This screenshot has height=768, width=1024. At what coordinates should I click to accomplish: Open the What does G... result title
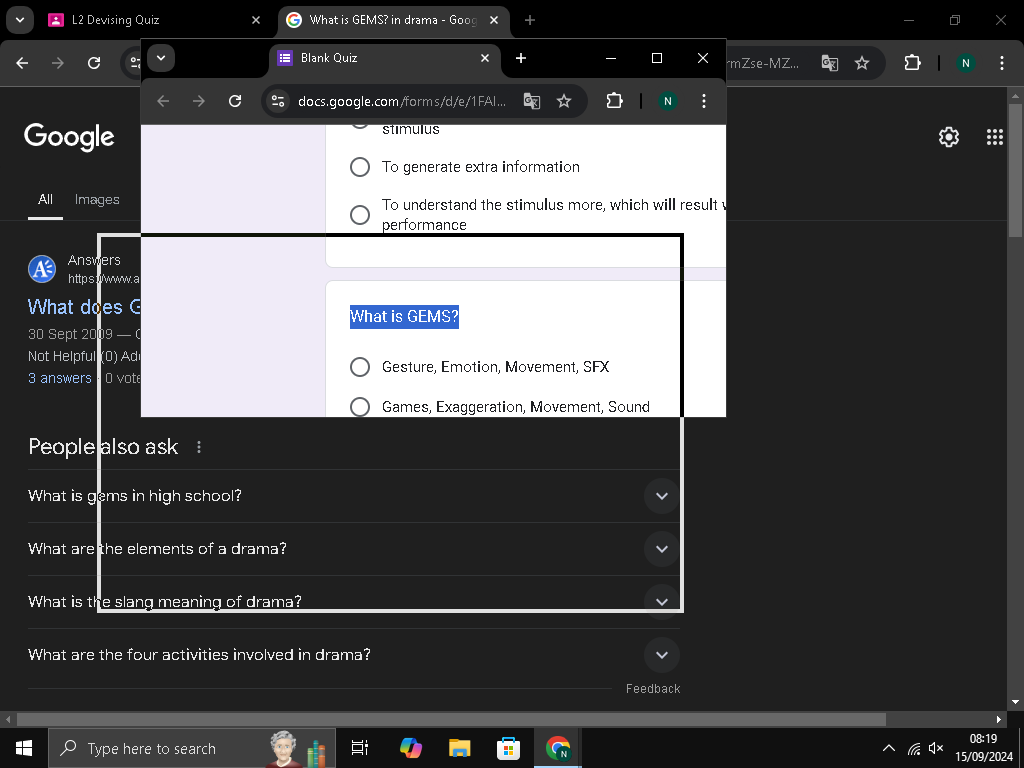[84, 307]
